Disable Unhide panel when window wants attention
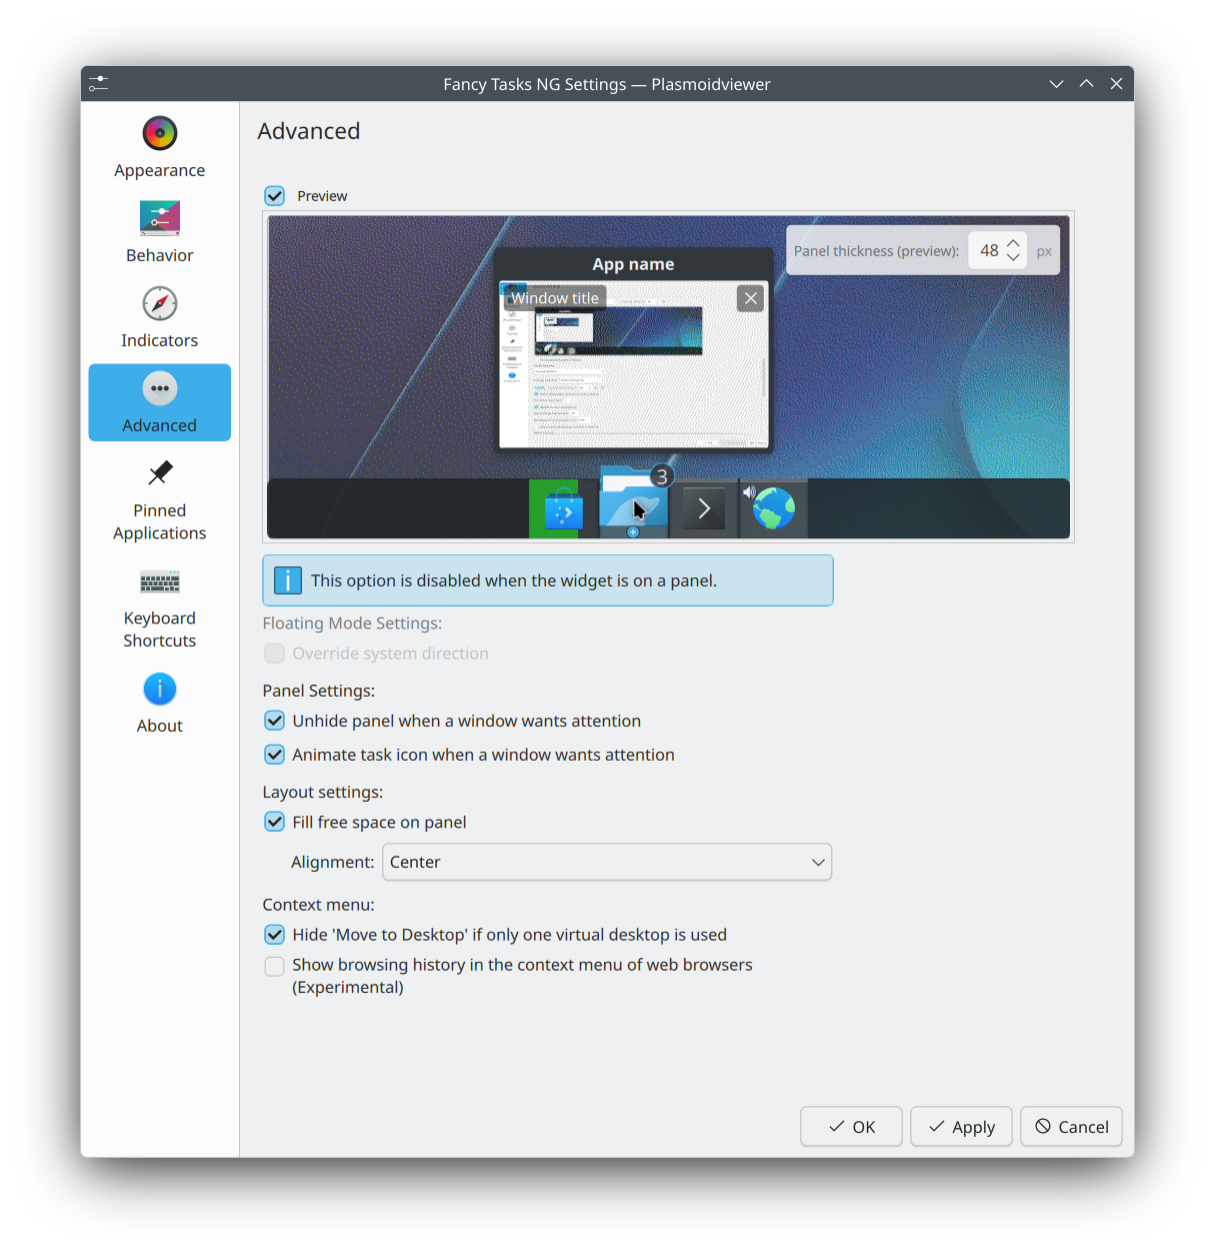Screen dimensions: 1216x1253 (x=275, y=721)
